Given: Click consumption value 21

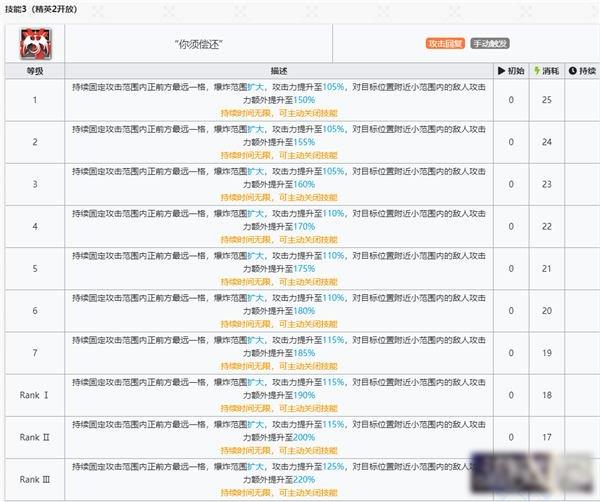Looking at the screenshot, I should 547,269.
